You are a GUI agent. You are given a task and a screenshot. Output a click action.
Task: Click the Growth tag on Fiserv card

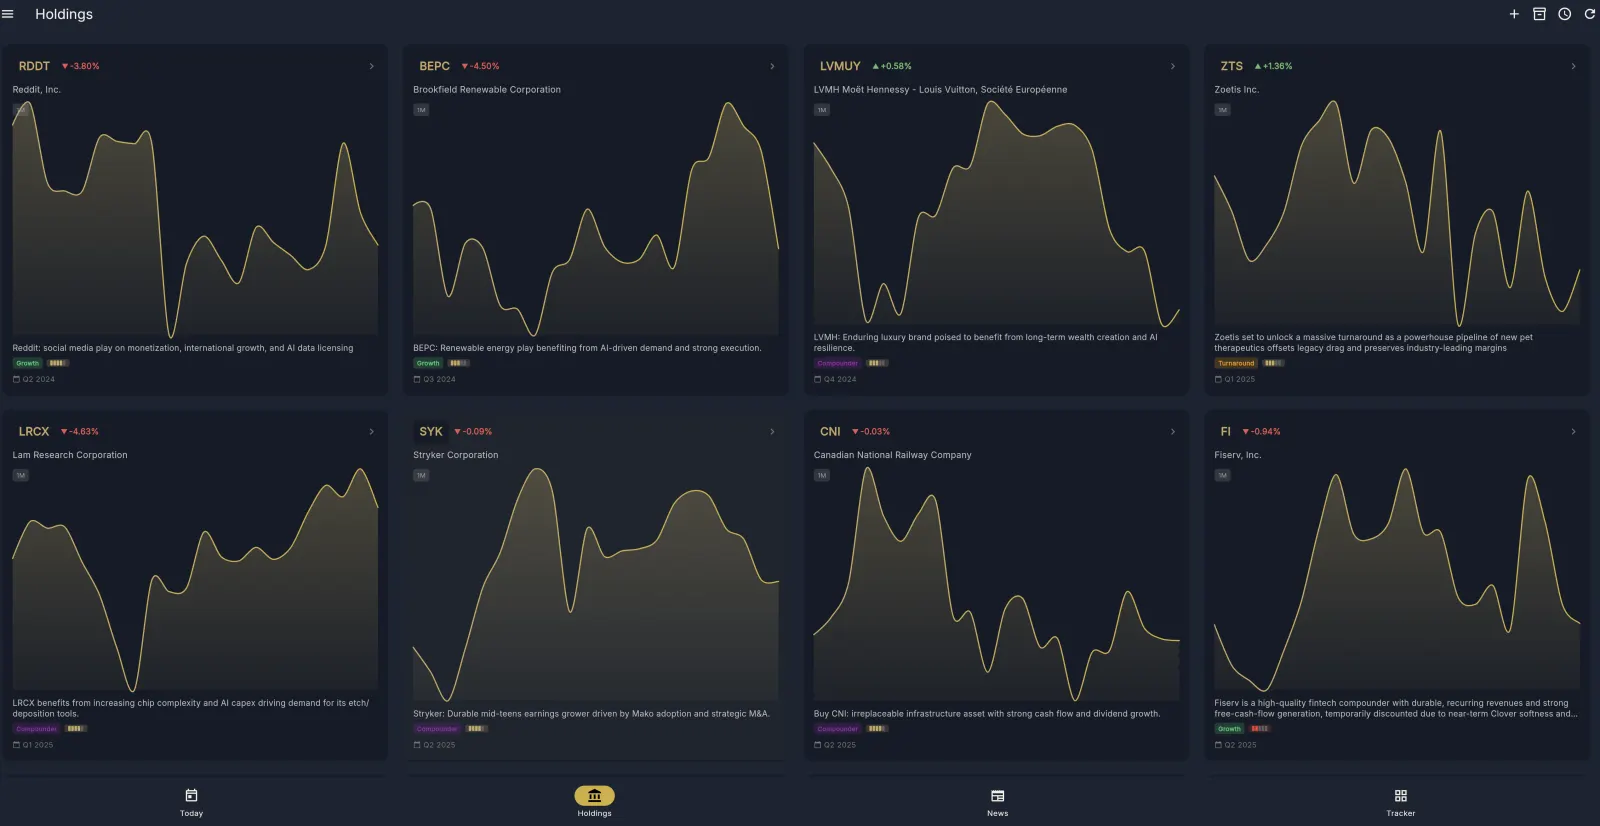point(1229,728)
